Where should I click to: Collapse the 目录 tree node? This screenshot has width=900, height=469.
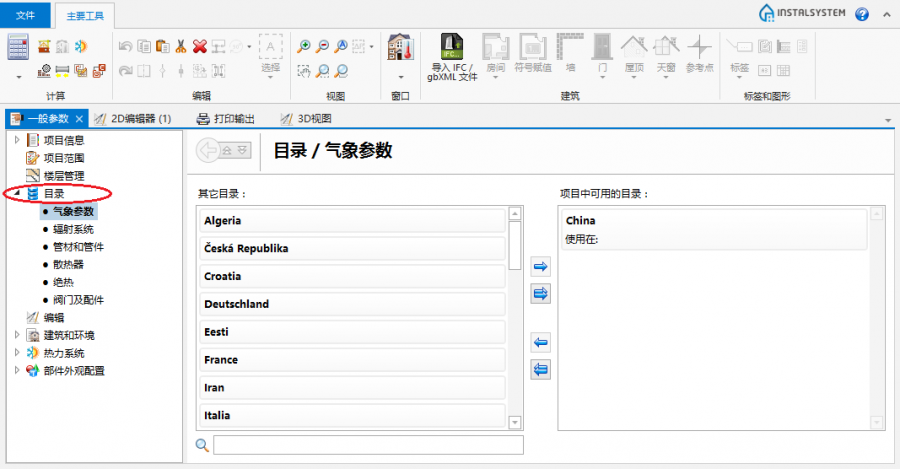click(x=17, y=194)
